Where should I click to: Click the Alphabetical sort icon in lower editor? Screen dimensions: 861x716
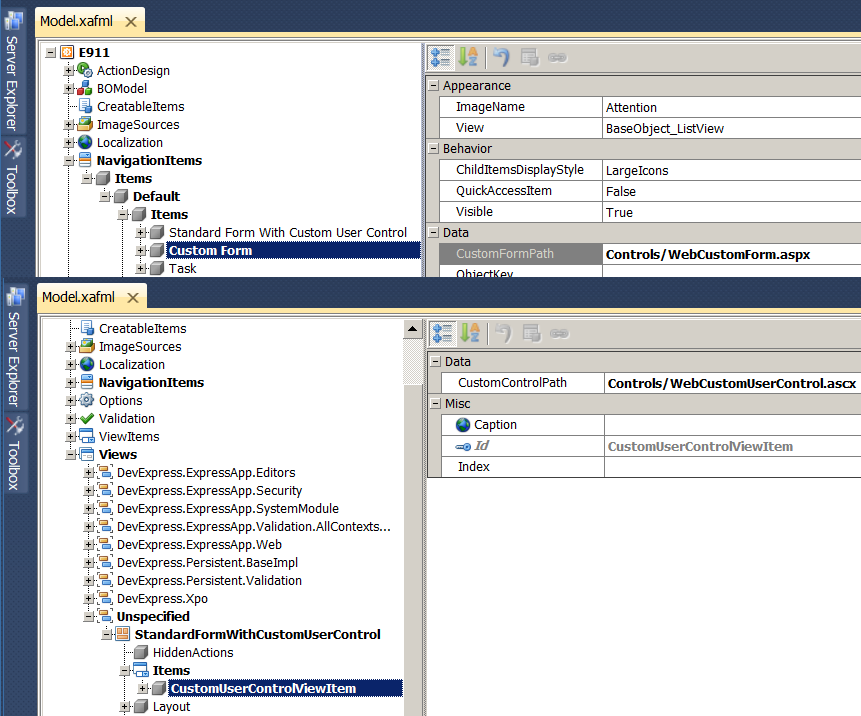pyautogui.click(x=468, y=332)
